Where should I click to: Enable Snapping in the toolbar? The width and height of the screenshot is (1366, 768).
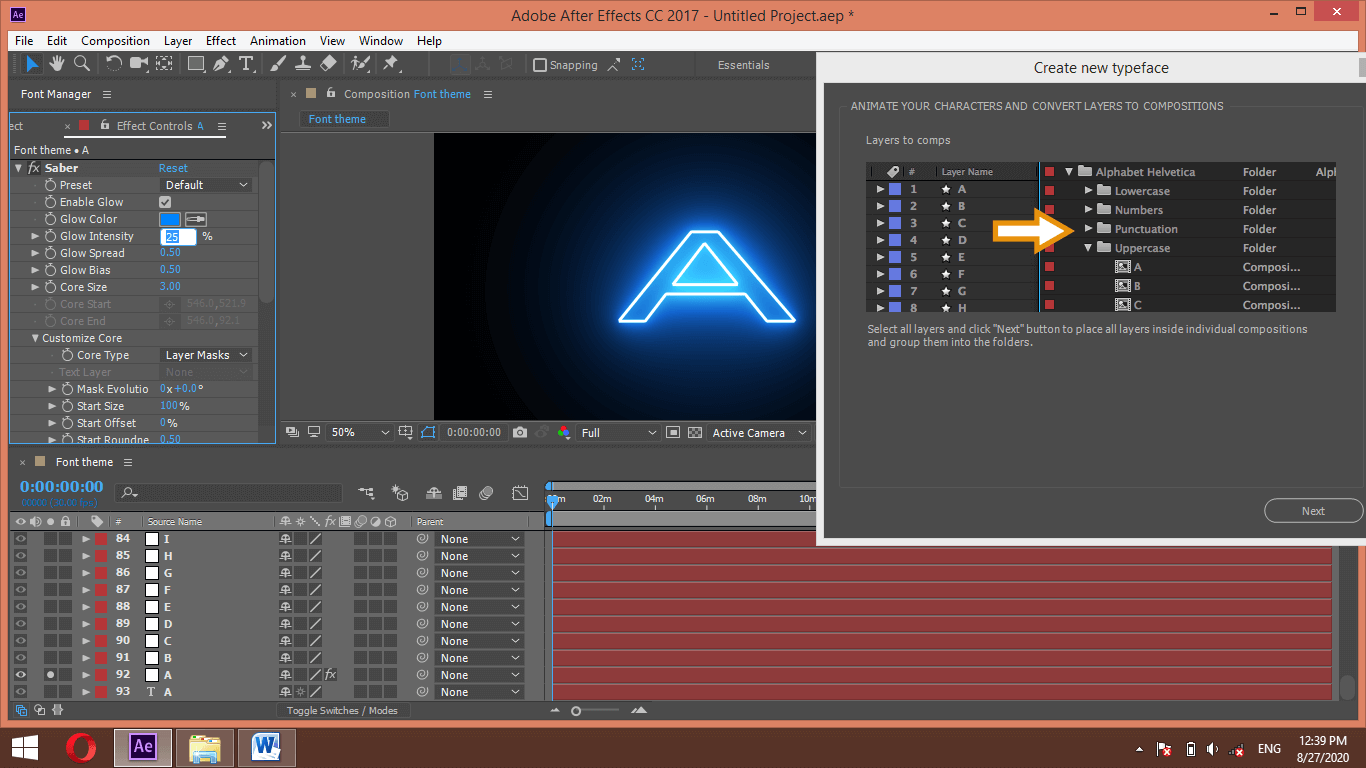coord(540,64)
